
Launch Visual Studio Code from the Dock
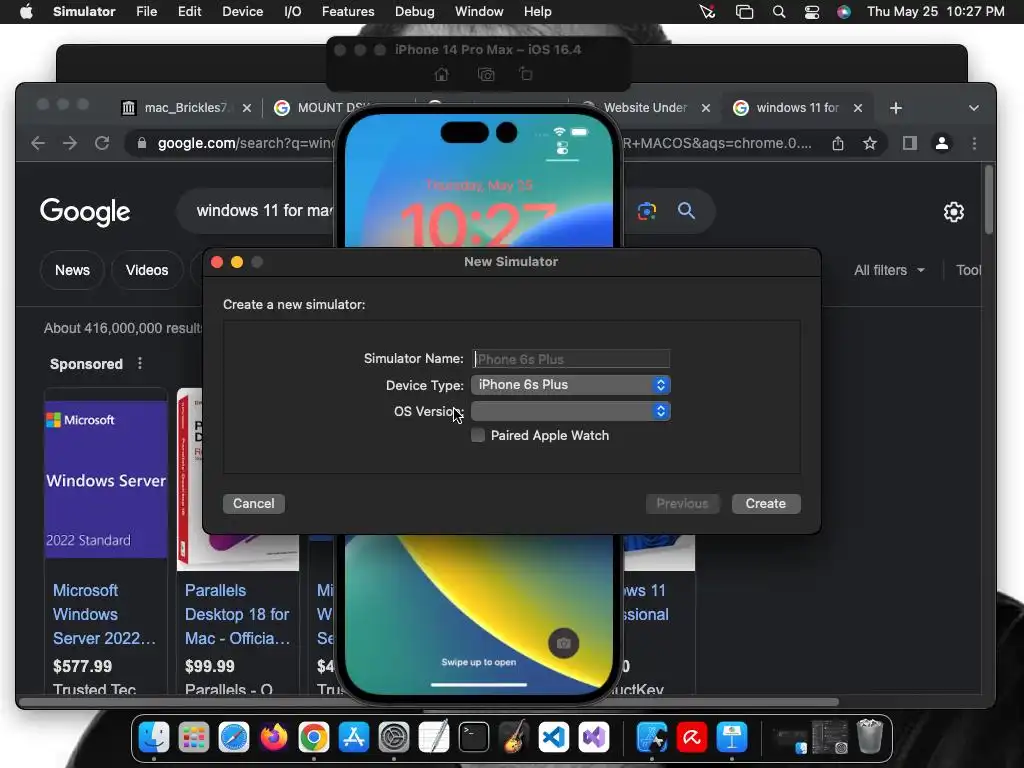point(554,738)
